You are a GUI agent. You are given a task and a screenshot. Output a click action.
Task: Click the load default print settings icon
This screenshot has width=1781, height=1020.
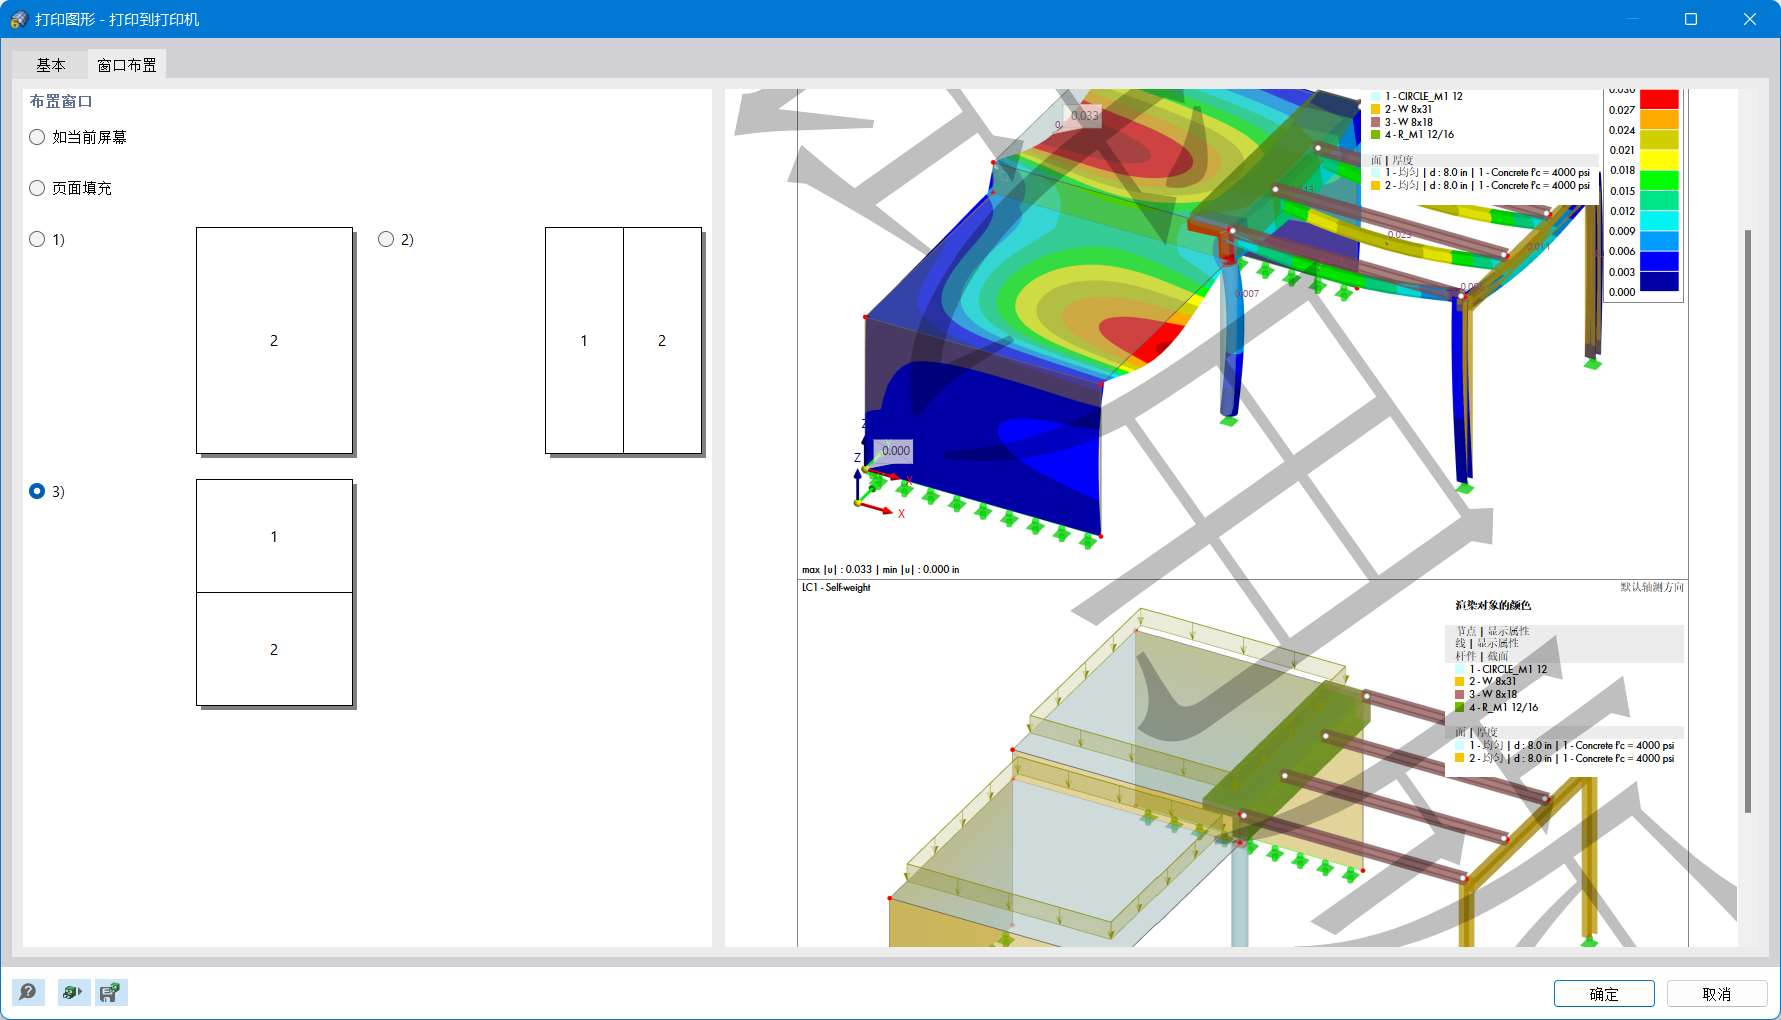(x=73, y=992)
